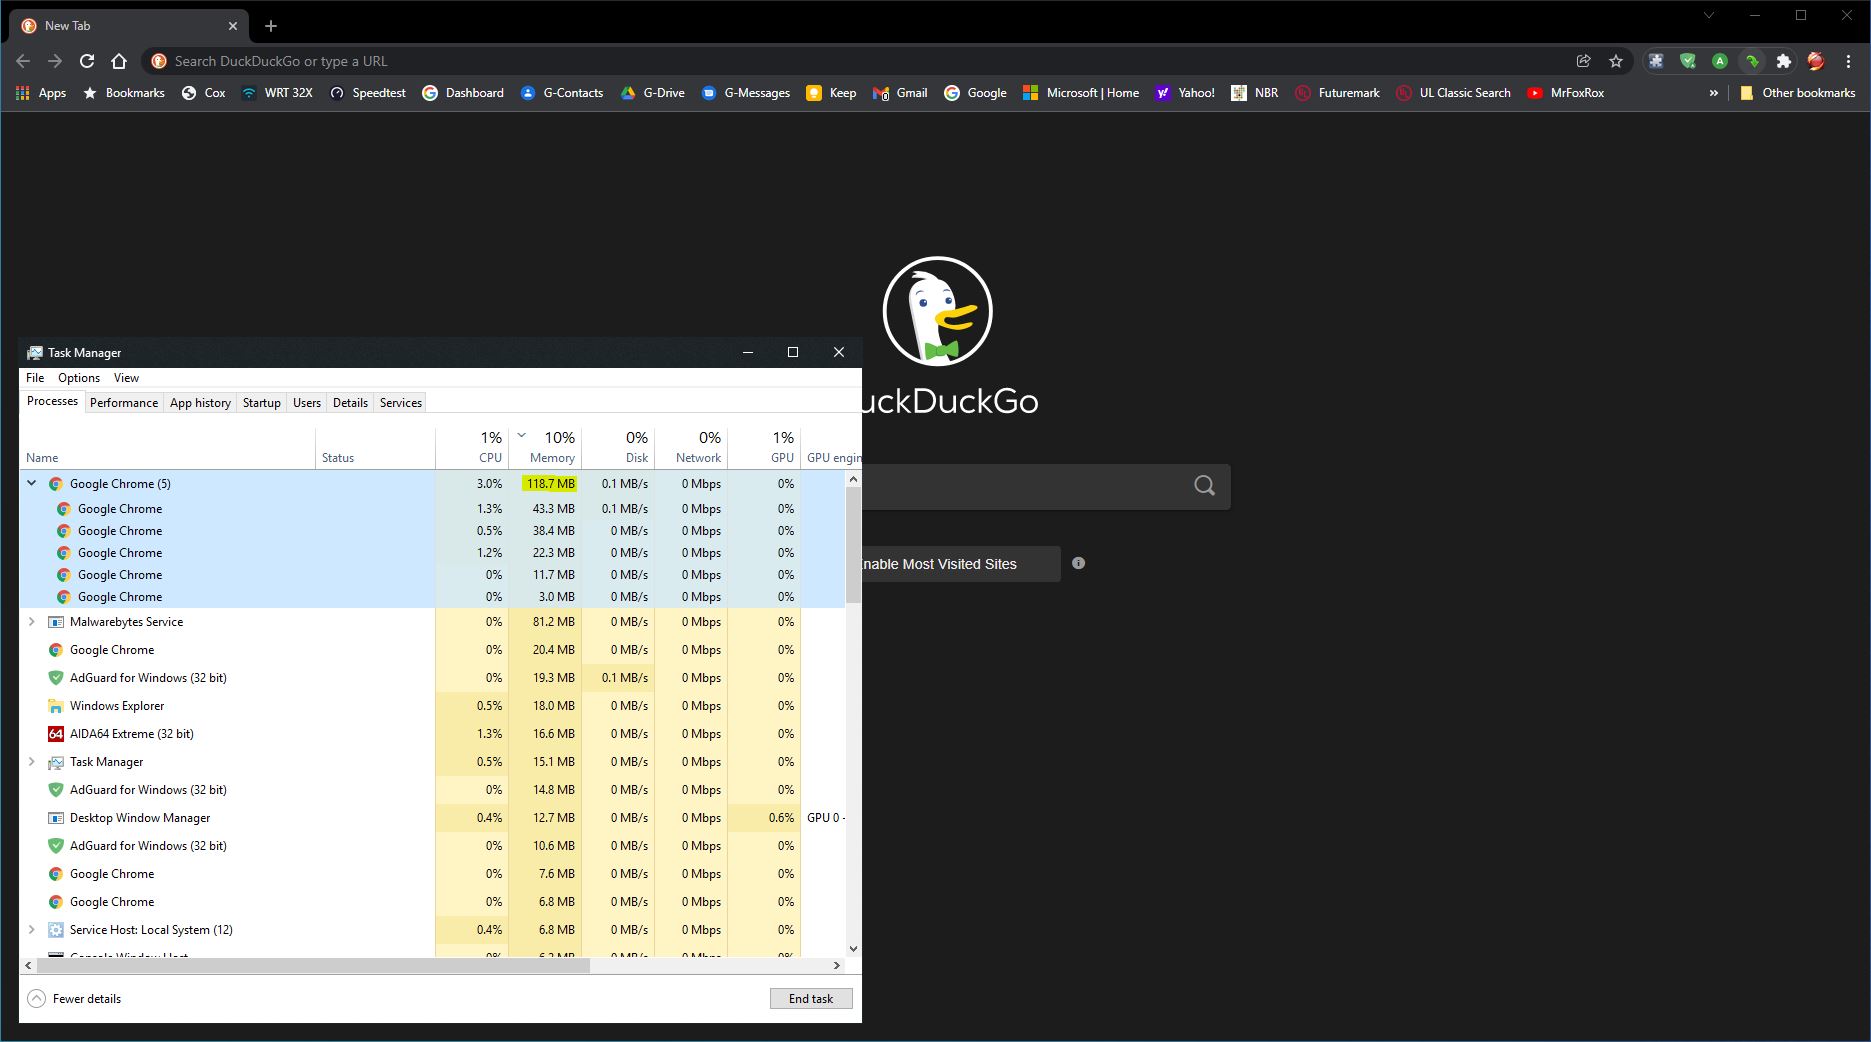Sort processes by the Memory column

point(545,448)
